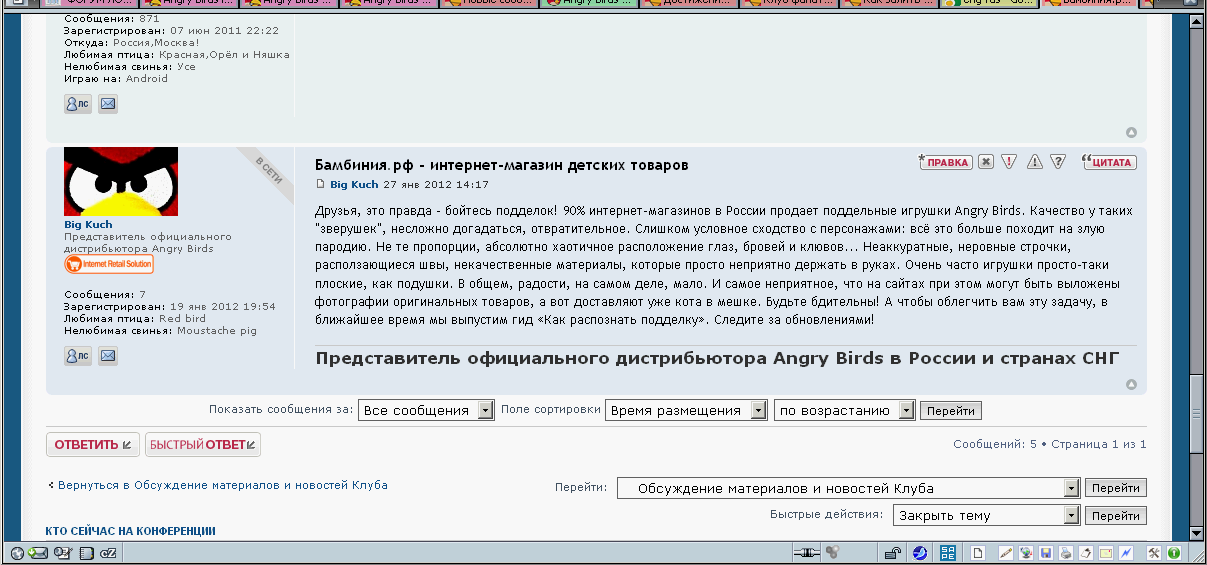Open the Big Kuch author link beside the post date
The image size is (1207, 565).
point(354,185)
